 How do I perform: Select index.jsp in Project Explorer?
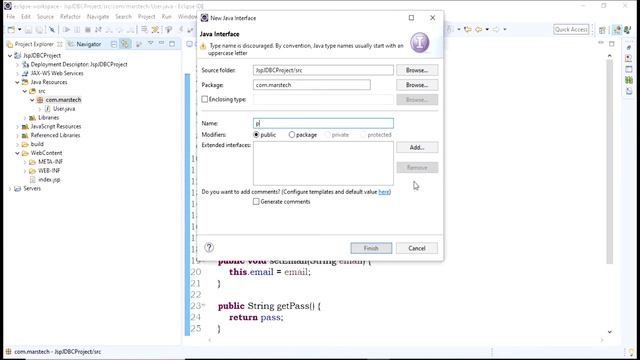(49, 180)
